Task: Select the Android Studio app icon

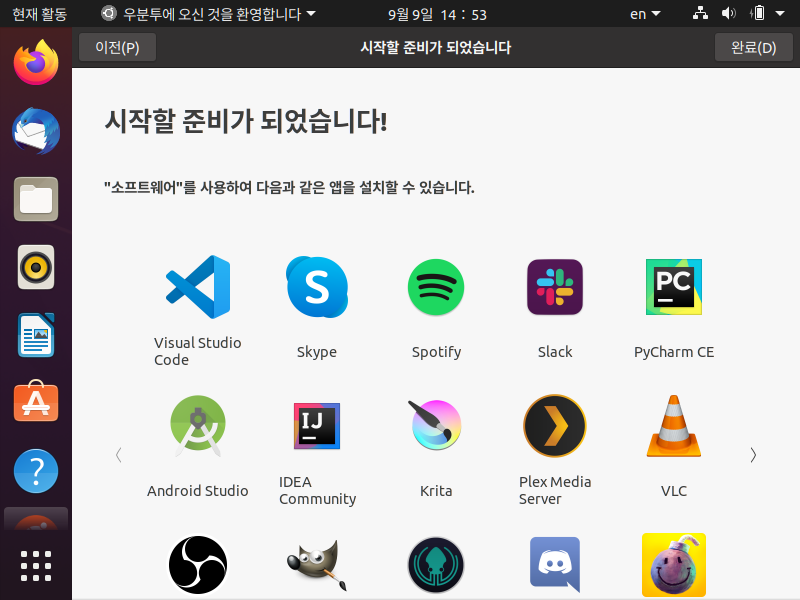Action: pyautogui.click(x=198, y=426)
